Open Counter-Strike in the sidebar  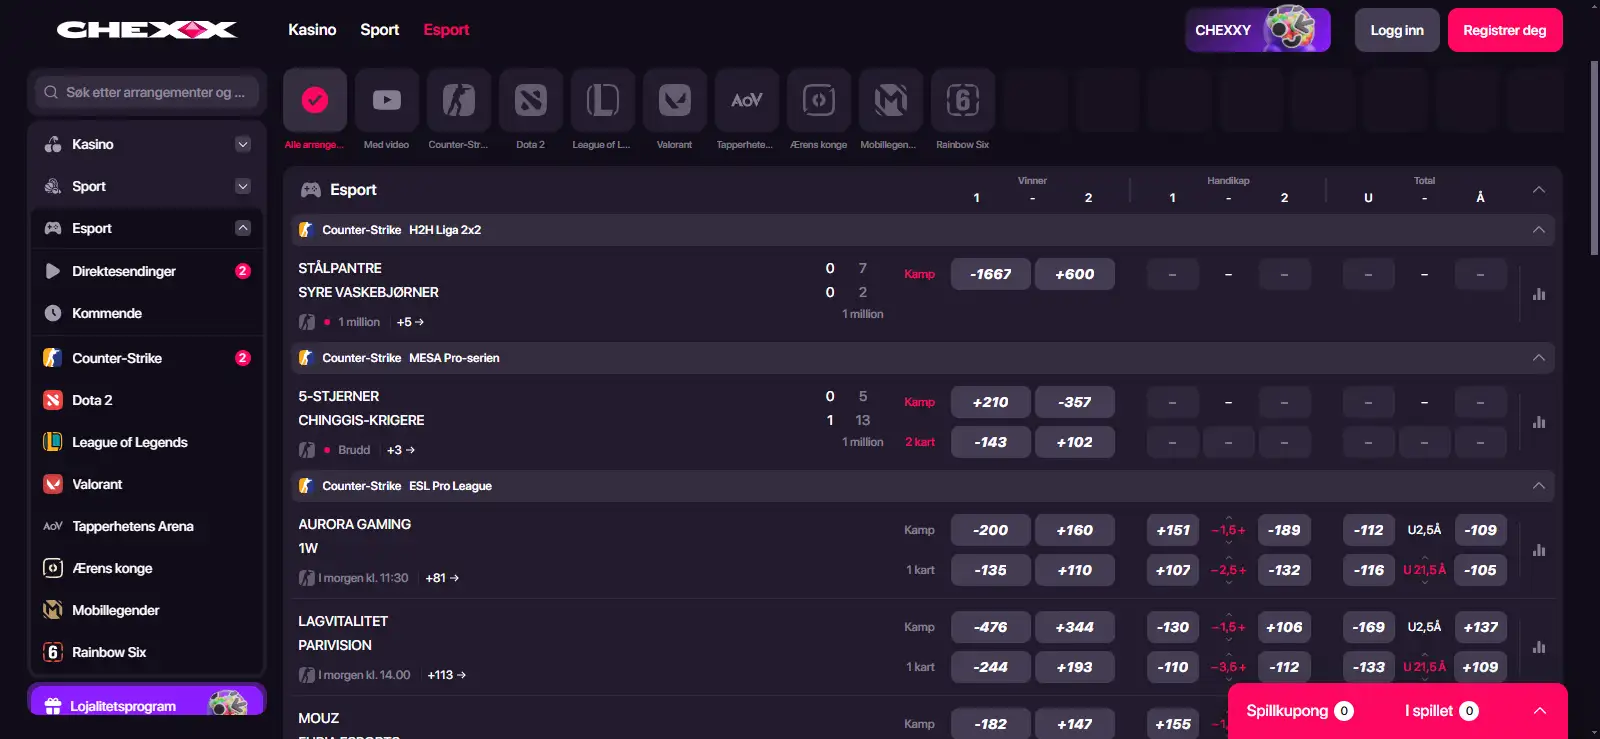147,358
